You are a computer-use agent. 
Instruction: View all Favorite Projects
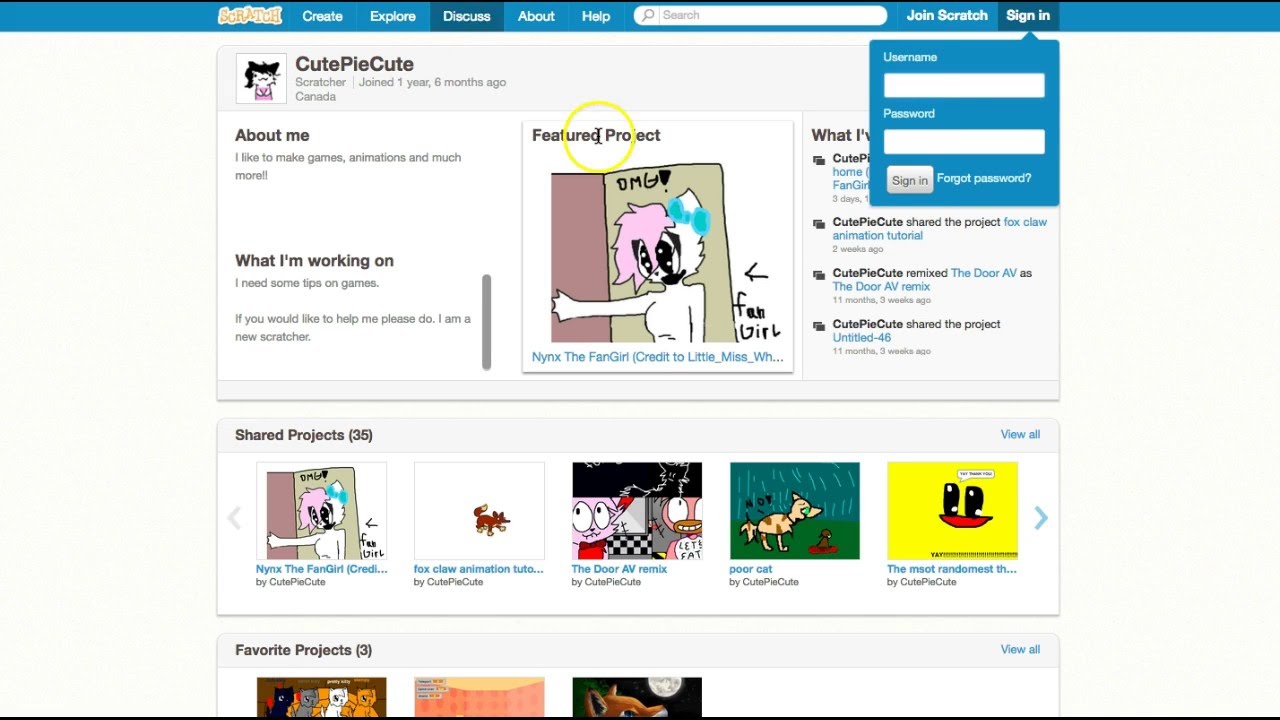[1020, 649]
